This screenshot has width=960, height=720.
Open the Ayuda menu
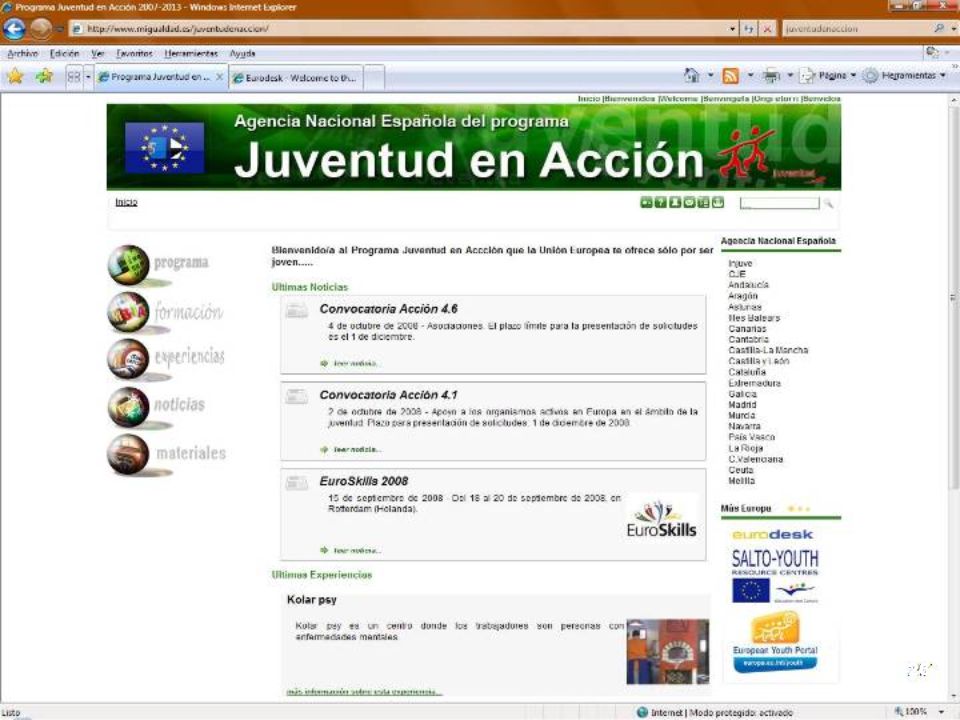click(x=242, y=54)
